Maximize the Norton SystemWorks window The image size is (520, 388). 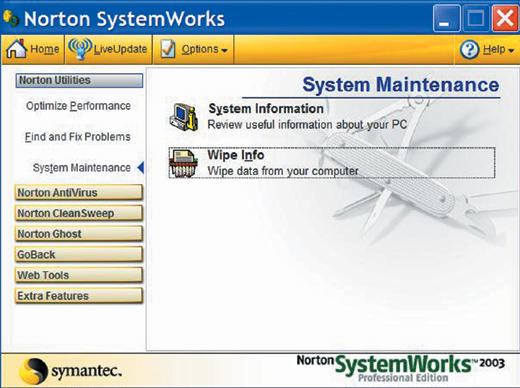[x=476, y=18]
